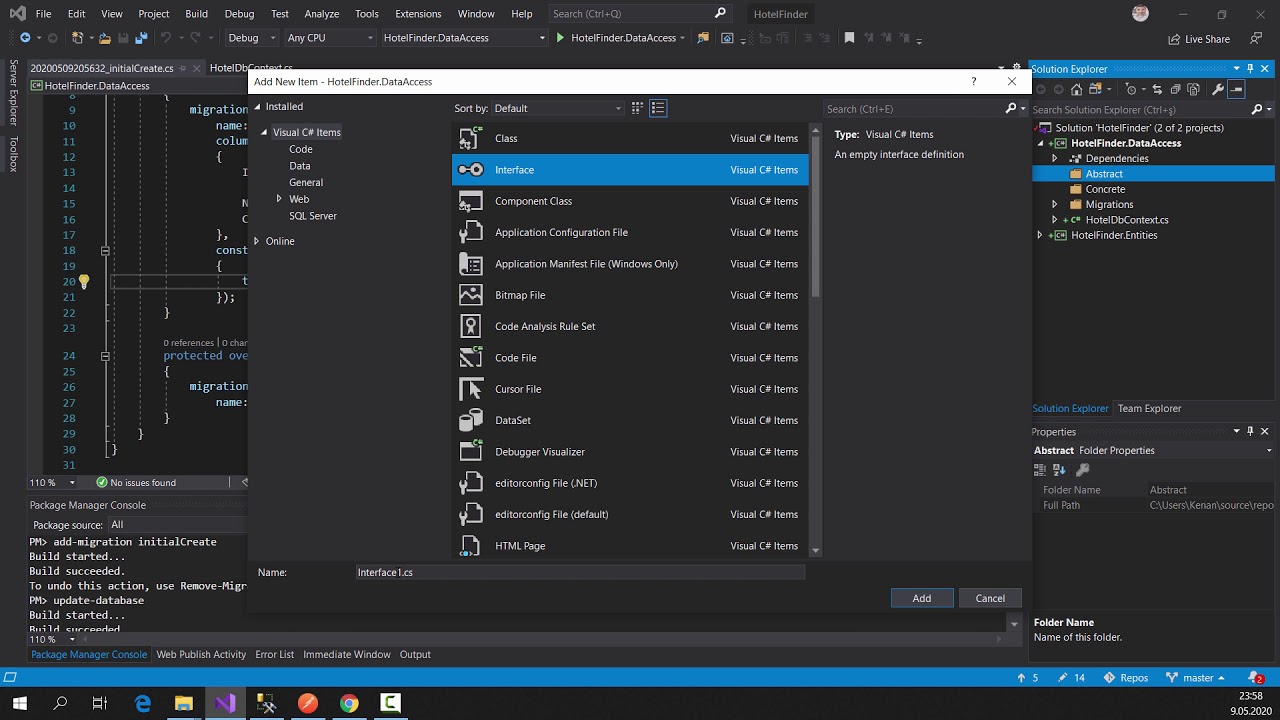Open the Extensions menu

(418, 14)
